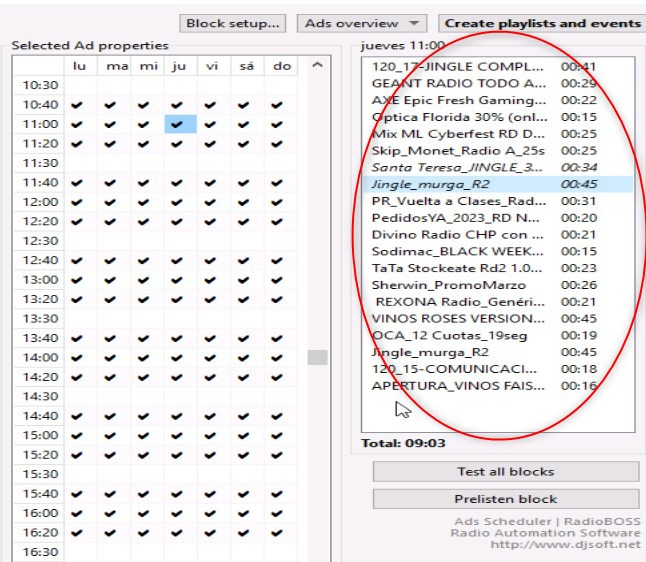Select the TaTa Stockeate Rd2 ad
This screenshot has height=562, width=646.
point(498,268)
